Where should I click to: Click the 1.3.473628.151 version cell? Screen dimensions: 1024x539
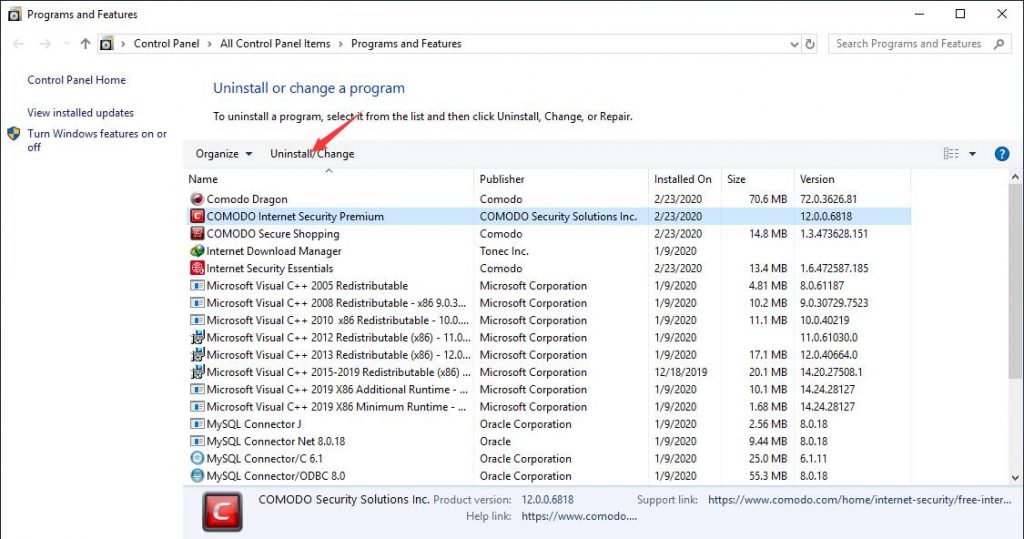(834, 234)
